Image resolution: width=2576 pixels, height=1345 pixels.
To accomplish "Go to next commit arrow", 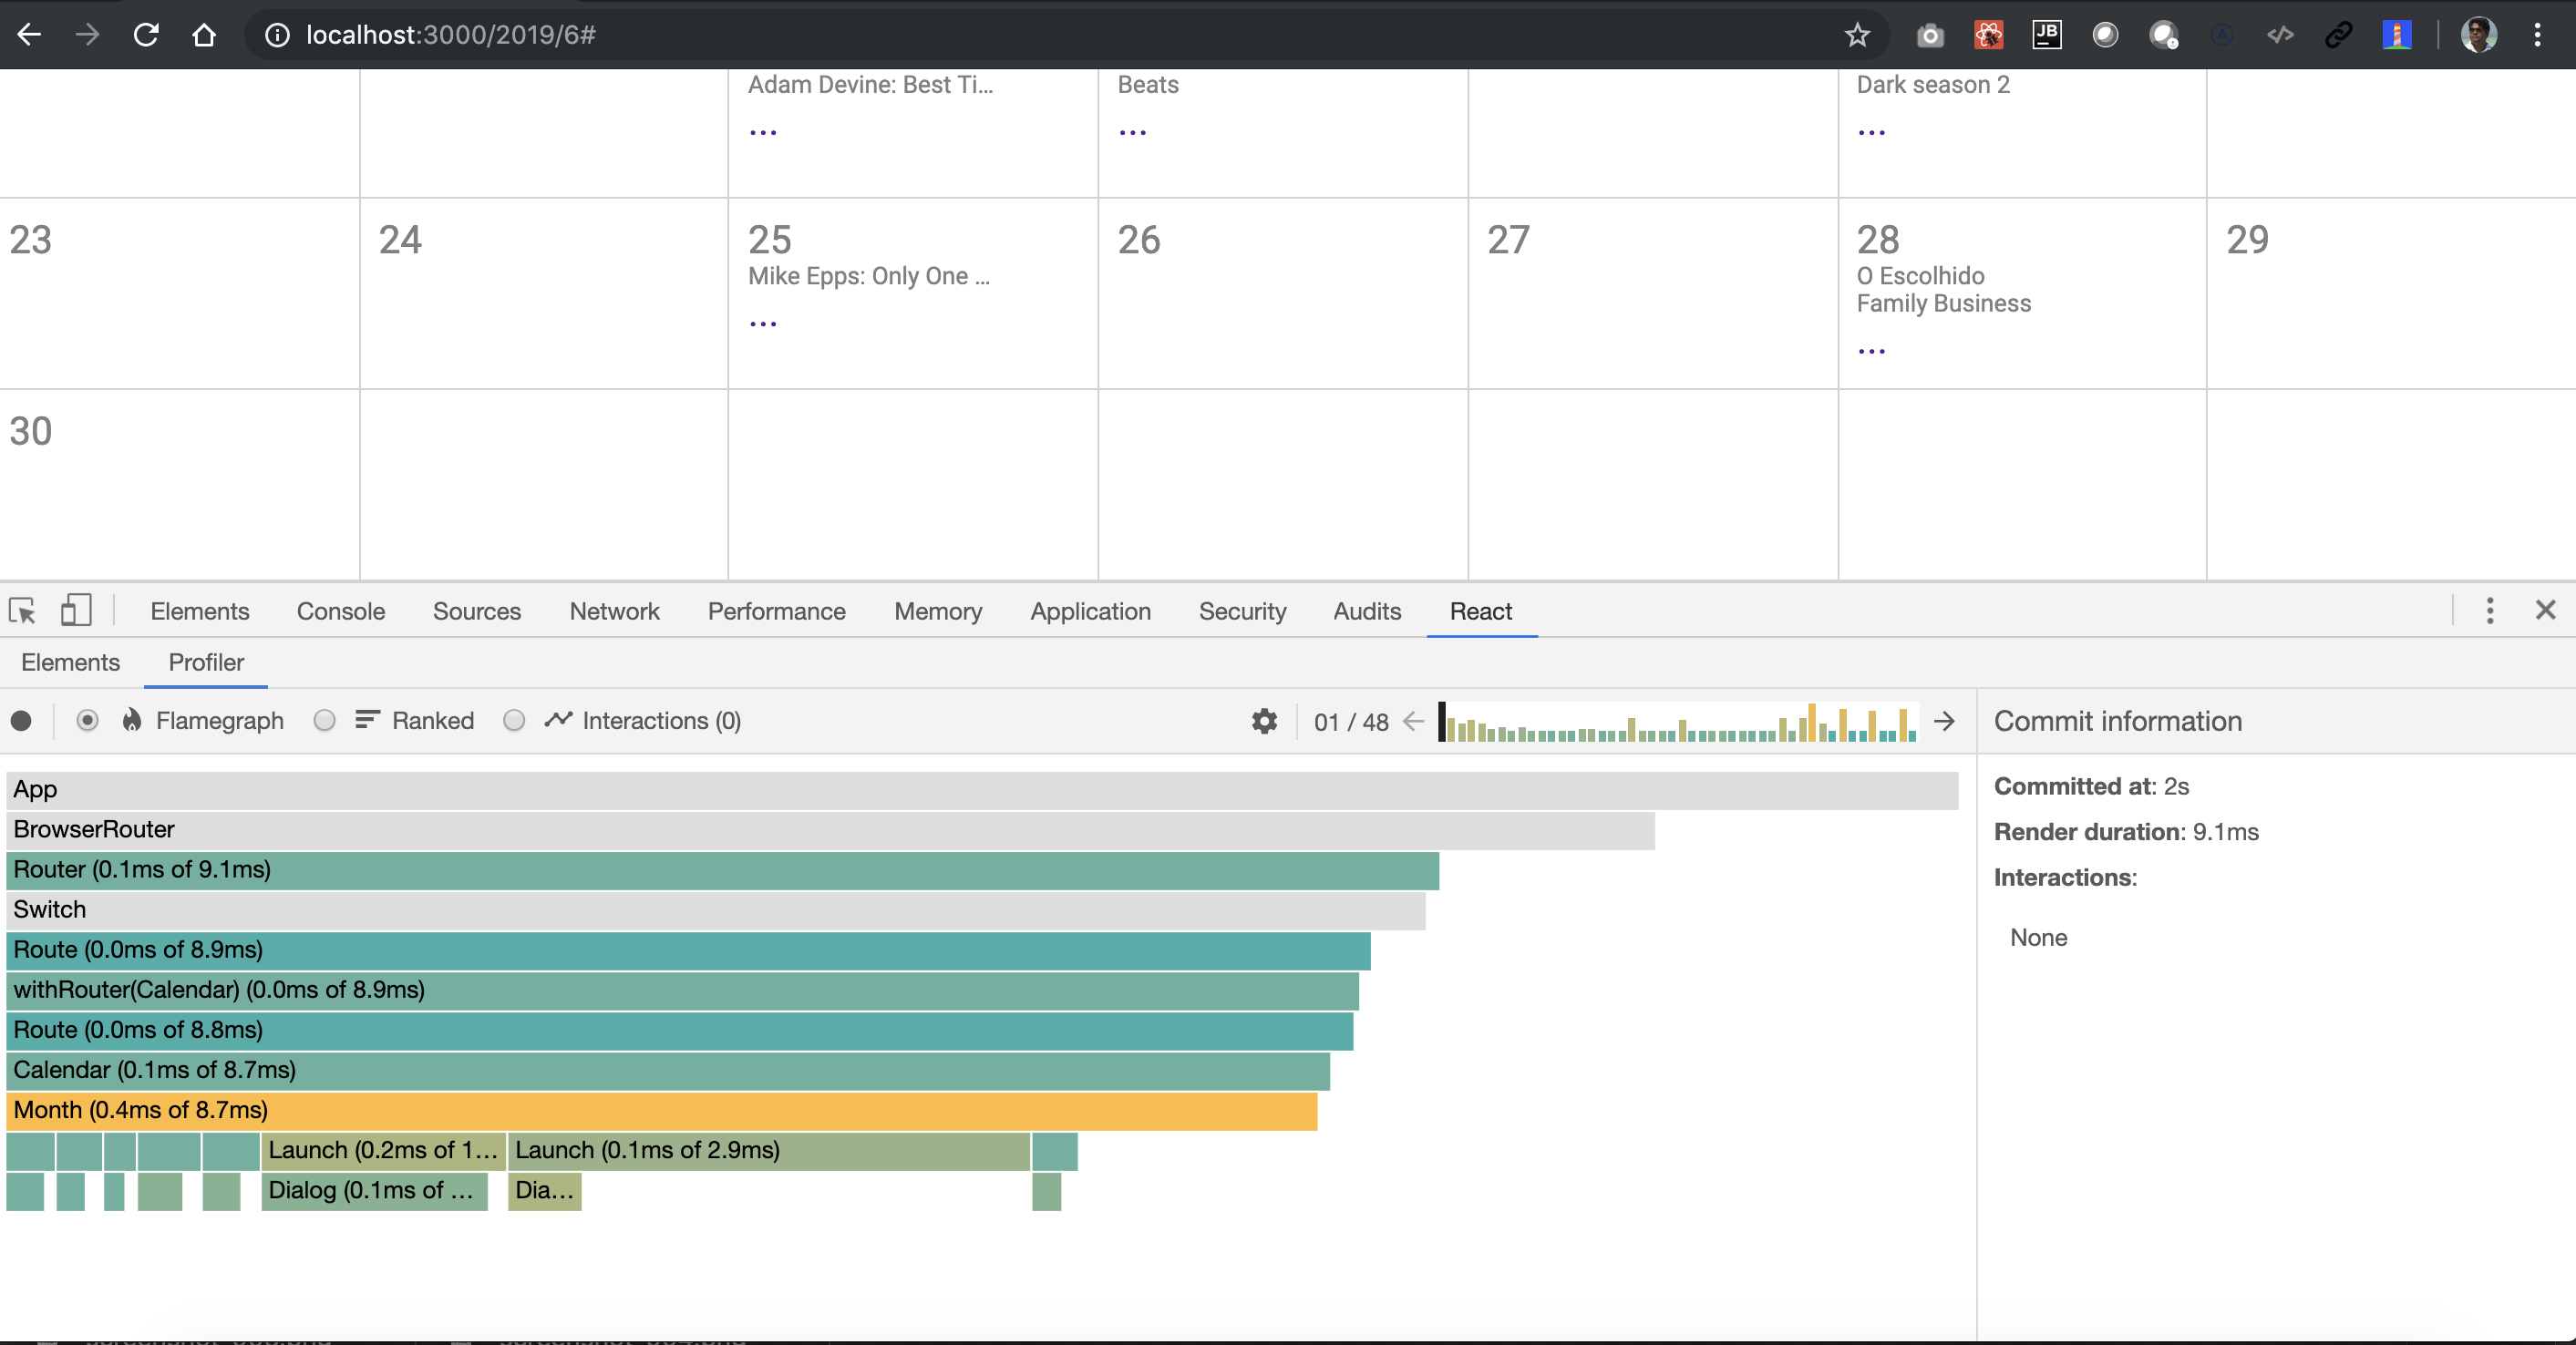I will pyautogui.click(x=1944, y=721).
